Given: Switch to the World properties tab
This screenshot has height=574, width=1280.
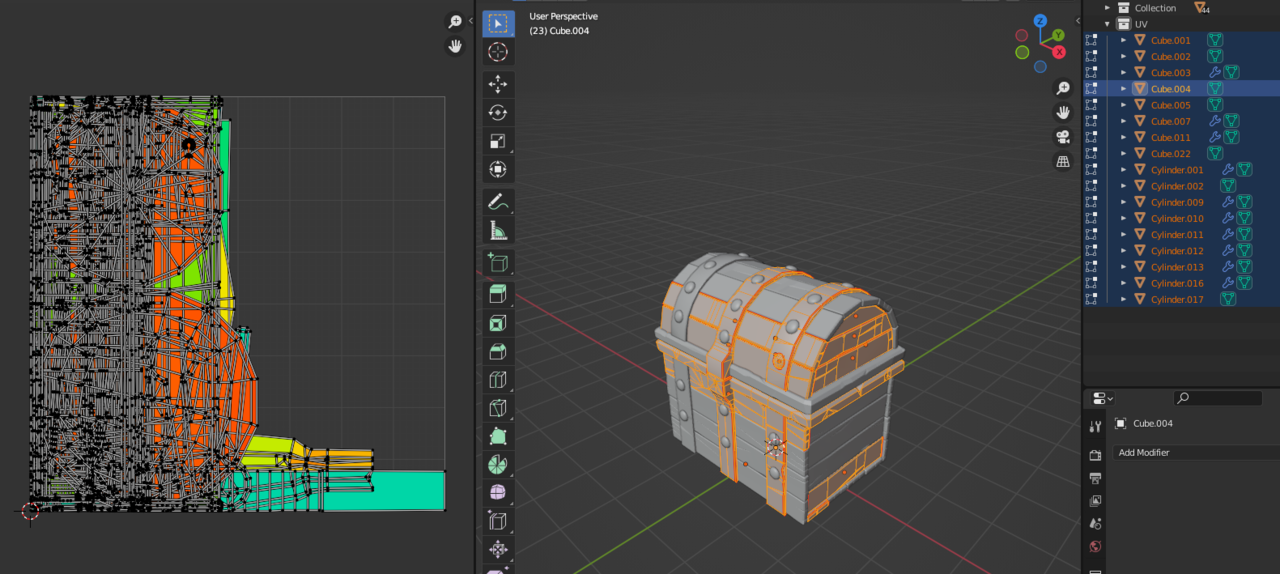Looking at the screenshot, I should click(x=1095, y=546).
